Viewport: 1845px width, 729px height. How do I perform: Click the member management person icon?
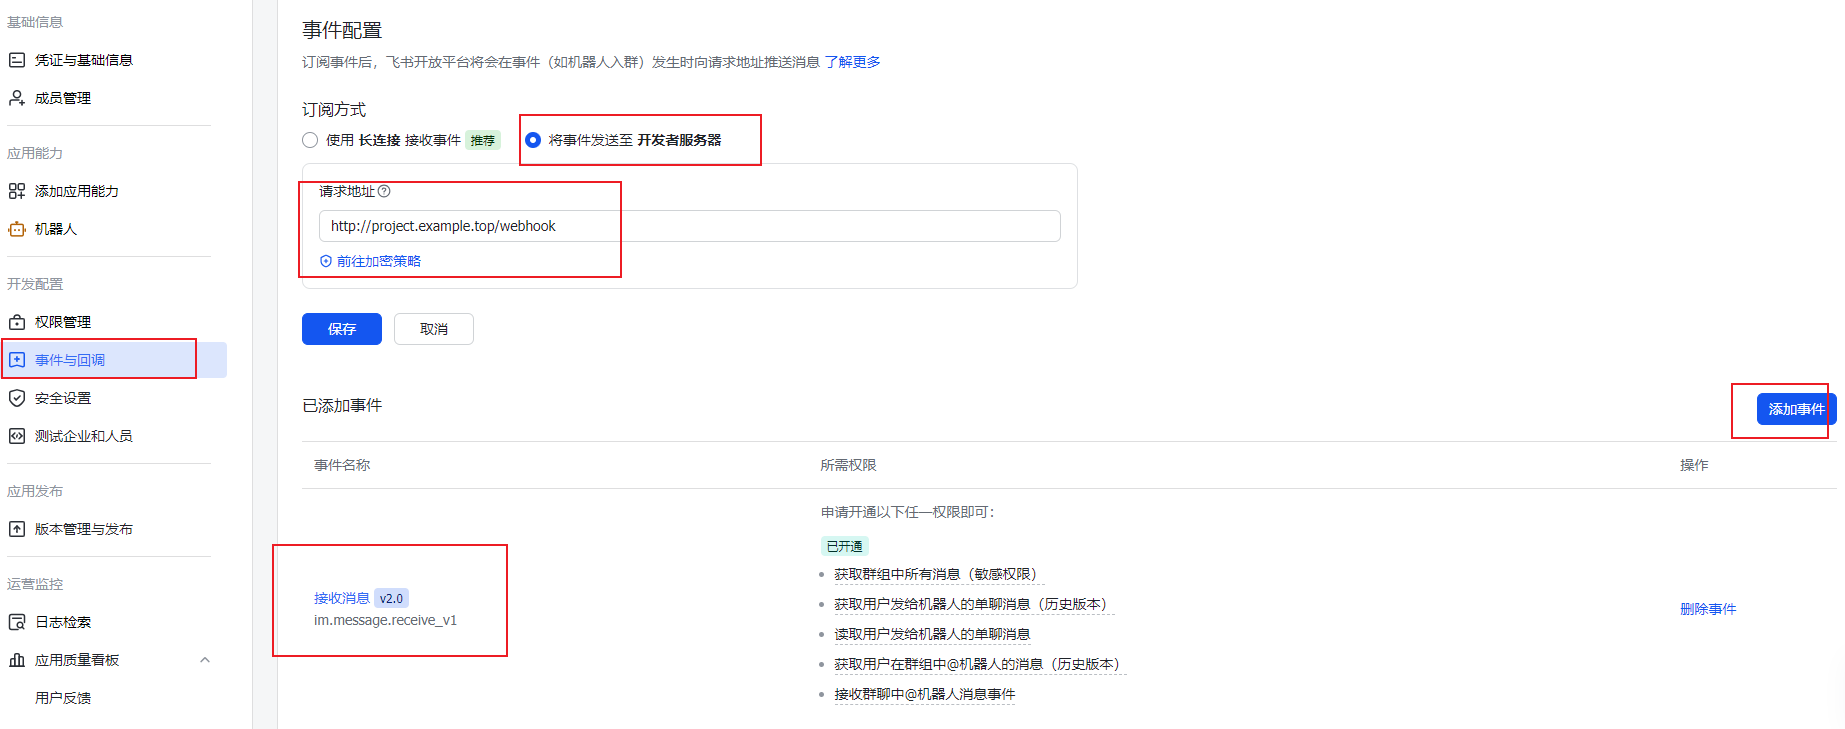tap(17, 98)
